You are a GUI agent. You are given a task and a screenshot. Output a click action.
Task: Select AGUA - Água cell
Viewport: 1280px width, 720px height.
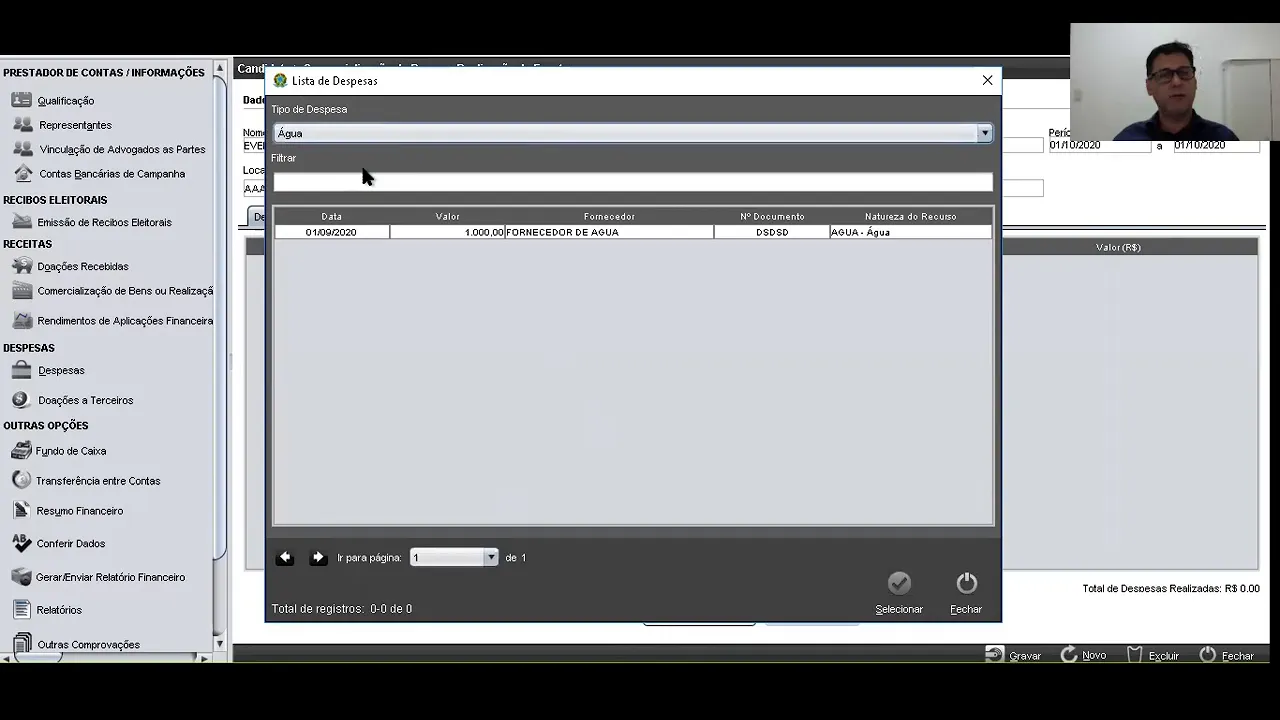click(911, 232)
